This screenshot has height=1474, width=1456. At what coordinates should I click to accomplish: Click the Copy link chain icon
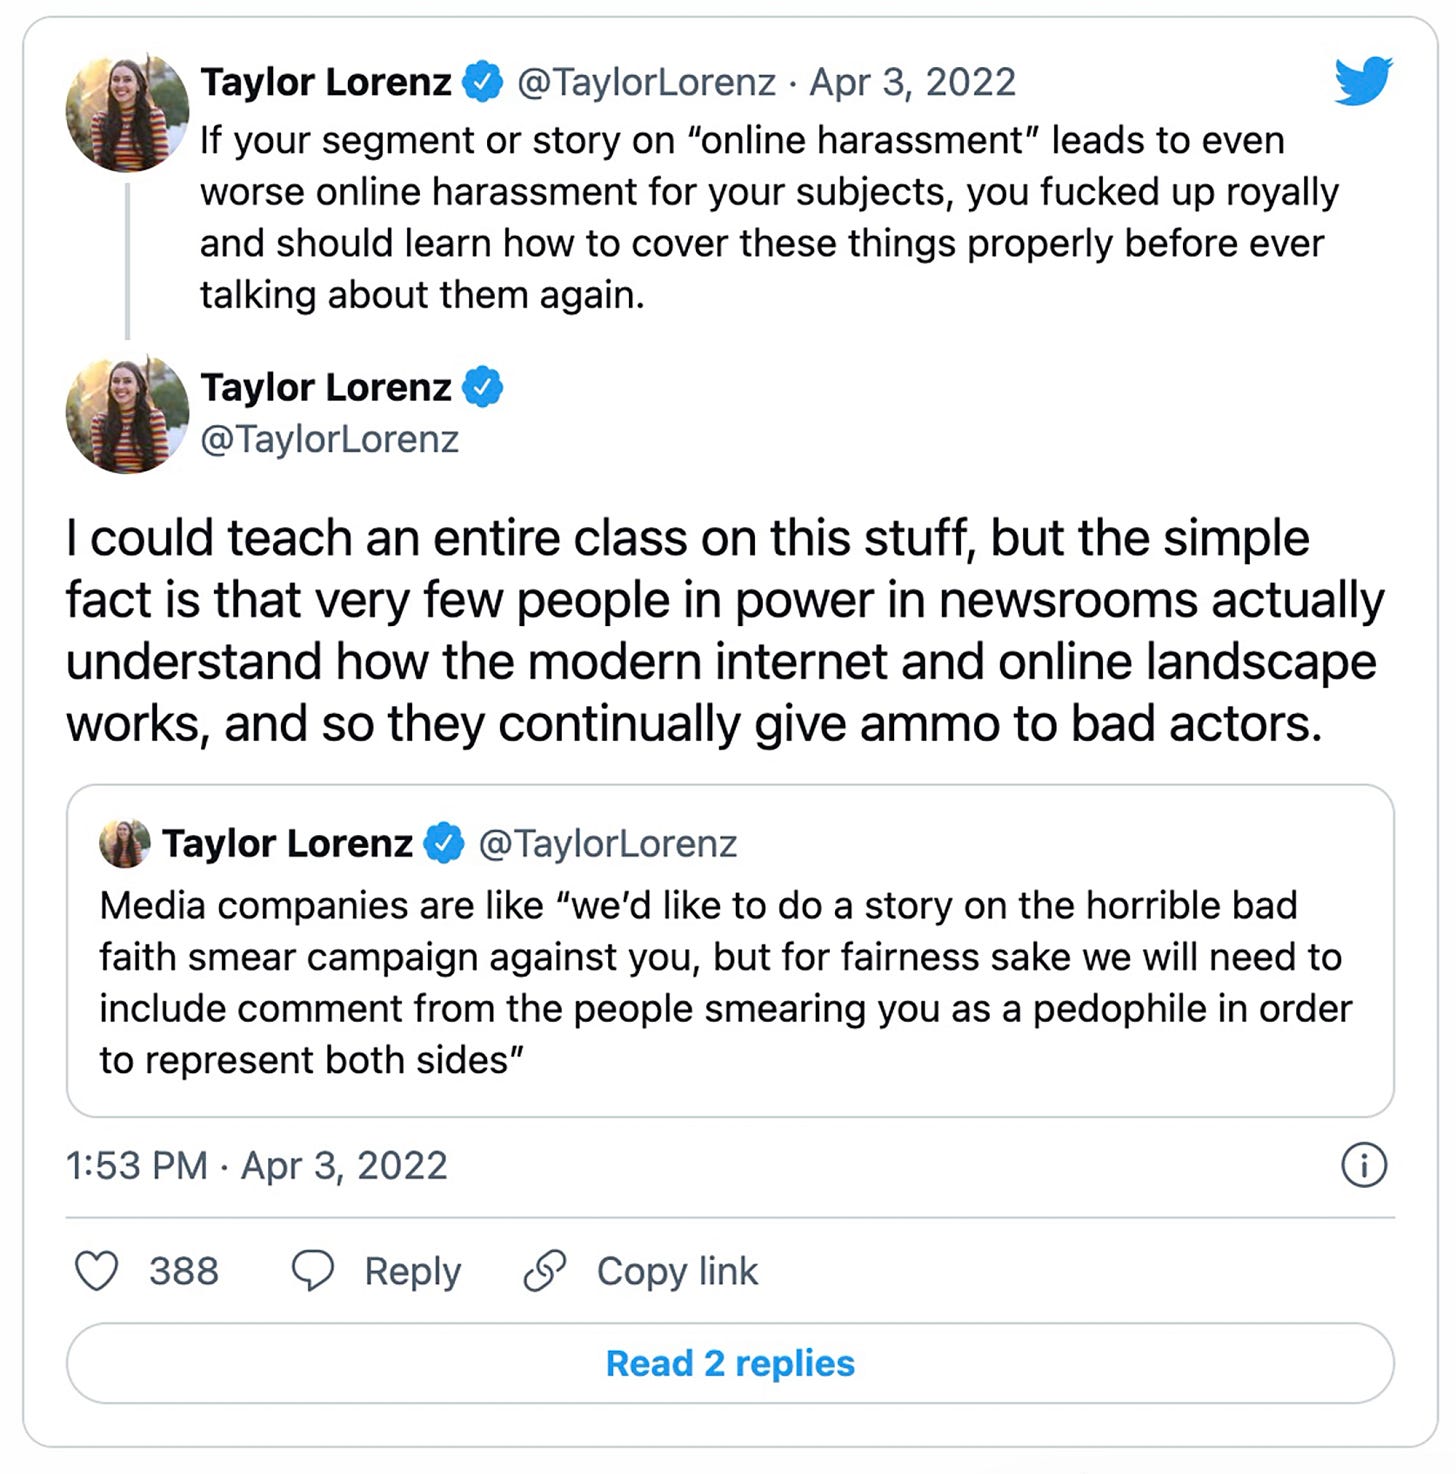541,1271
